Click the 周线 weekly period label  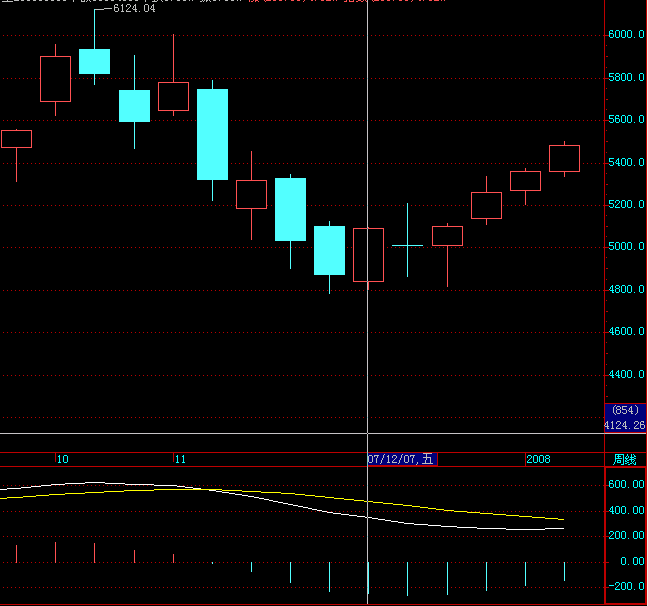(x=624, y=460)
